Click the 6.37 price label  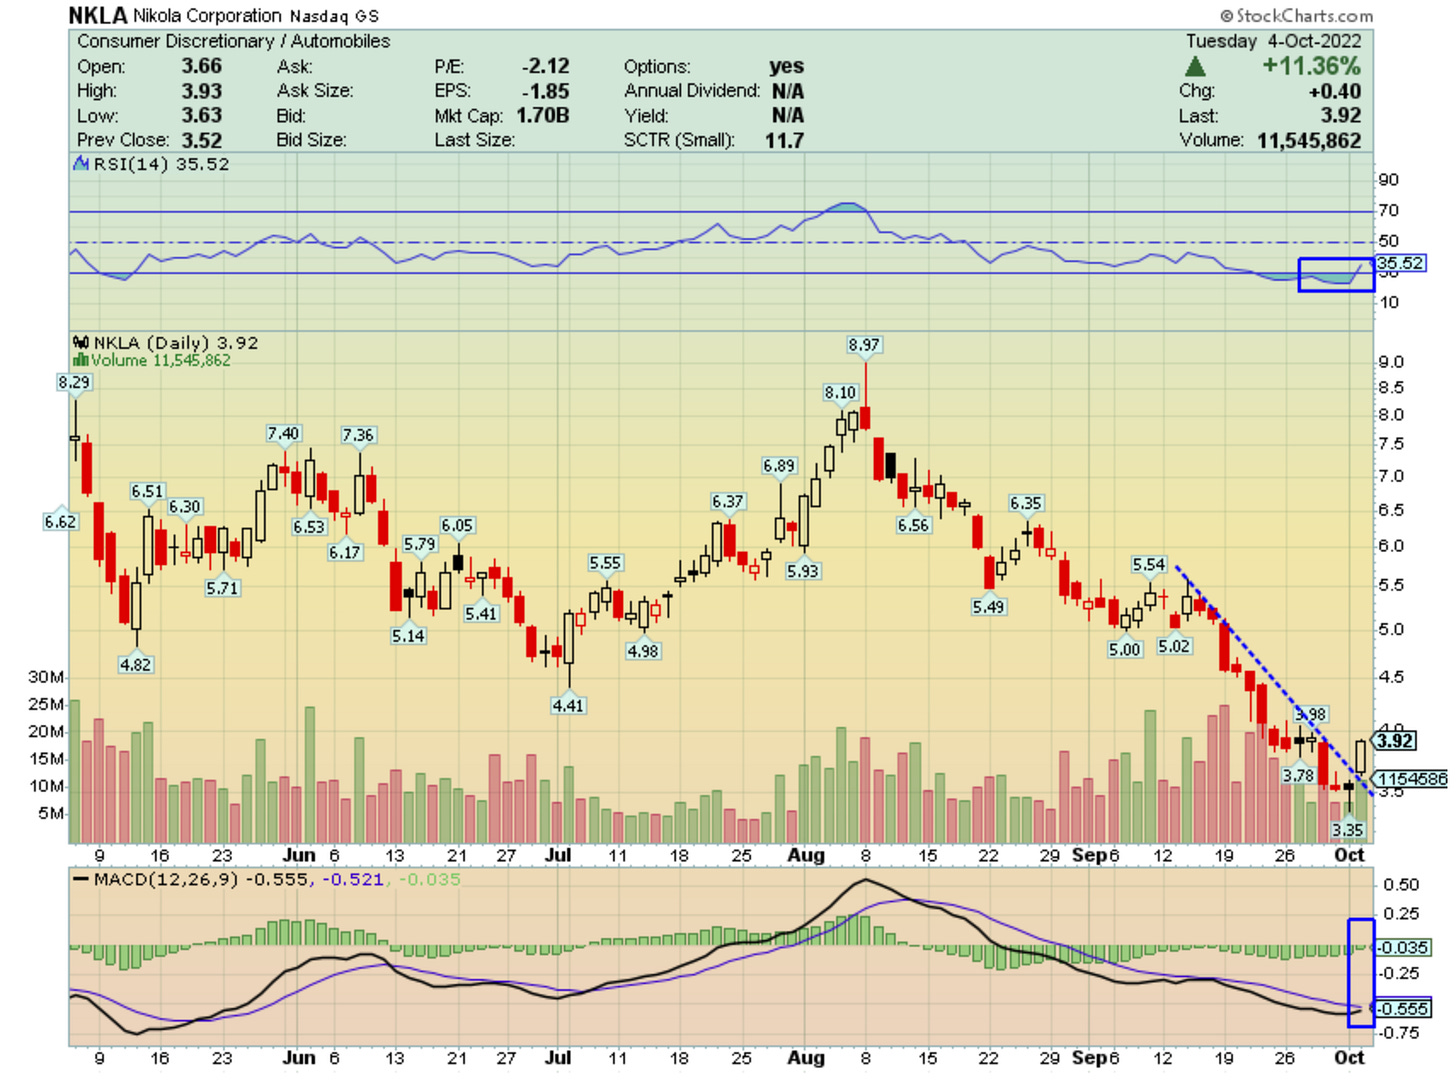[x=728, y=501]
